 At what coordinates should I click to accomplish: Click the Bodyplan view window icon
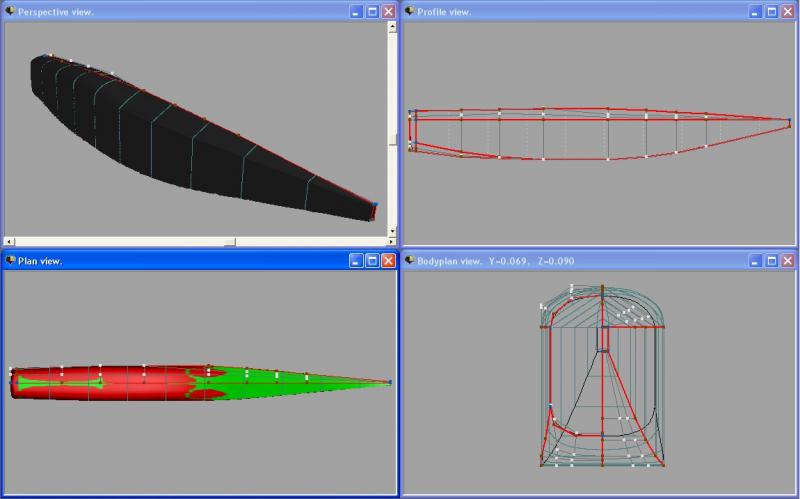(x=410, y=261)
